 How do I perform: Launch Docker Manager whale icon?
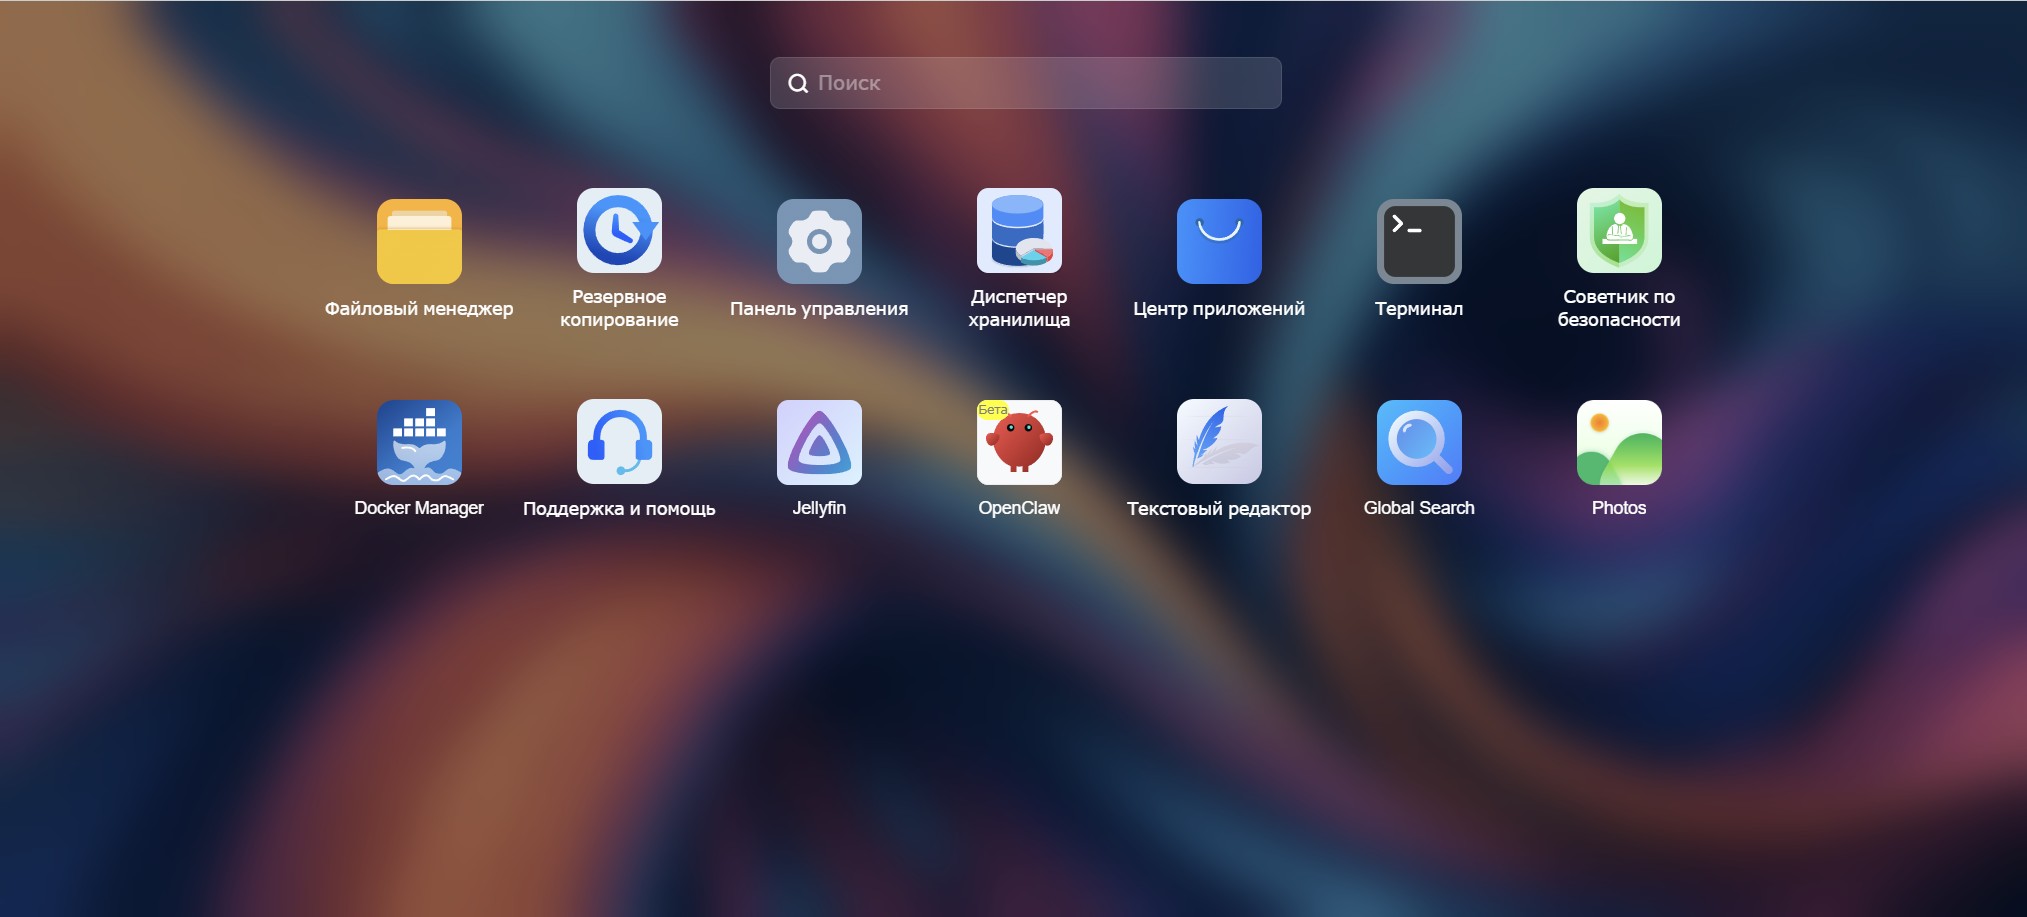click(419, 442)
